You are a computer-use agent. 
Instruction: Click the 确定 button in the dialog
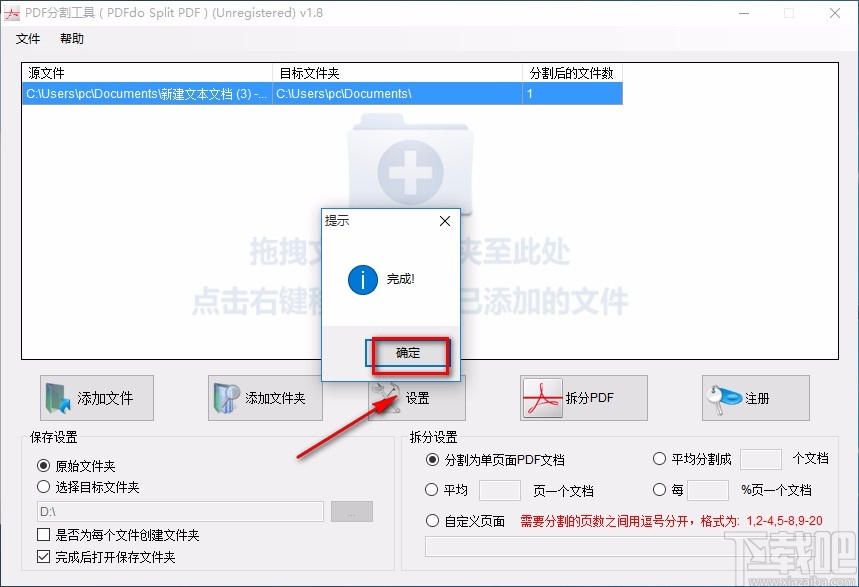click(x=410, y=355)
